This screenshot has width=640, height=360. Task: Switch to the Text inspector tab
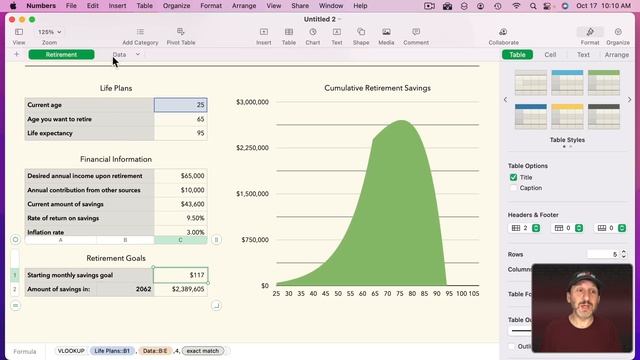pos(583,54)
